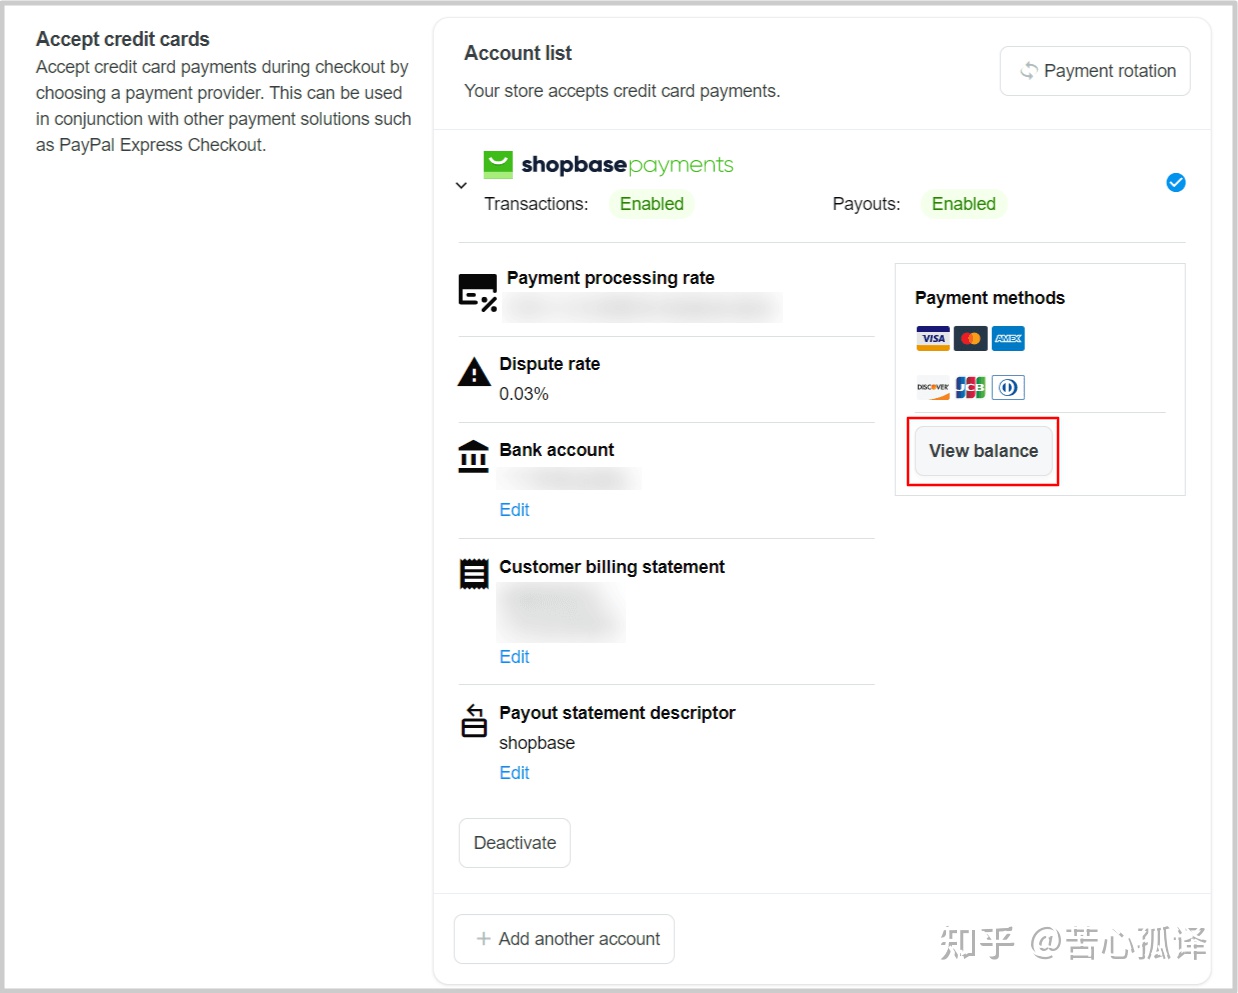Click the Payment processing rate label

(611, 278)
